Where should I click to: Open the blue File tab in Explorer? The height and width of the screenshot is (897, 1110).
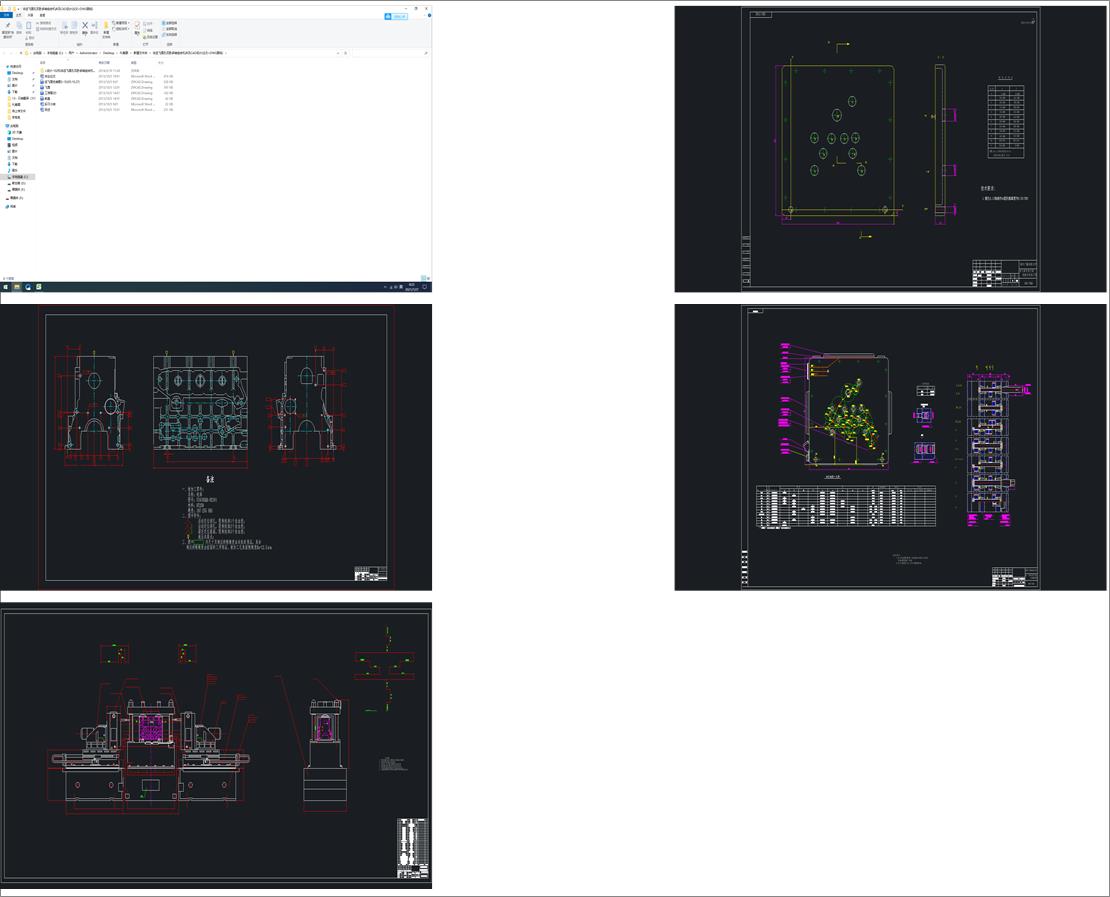click(x=6, y=15)
